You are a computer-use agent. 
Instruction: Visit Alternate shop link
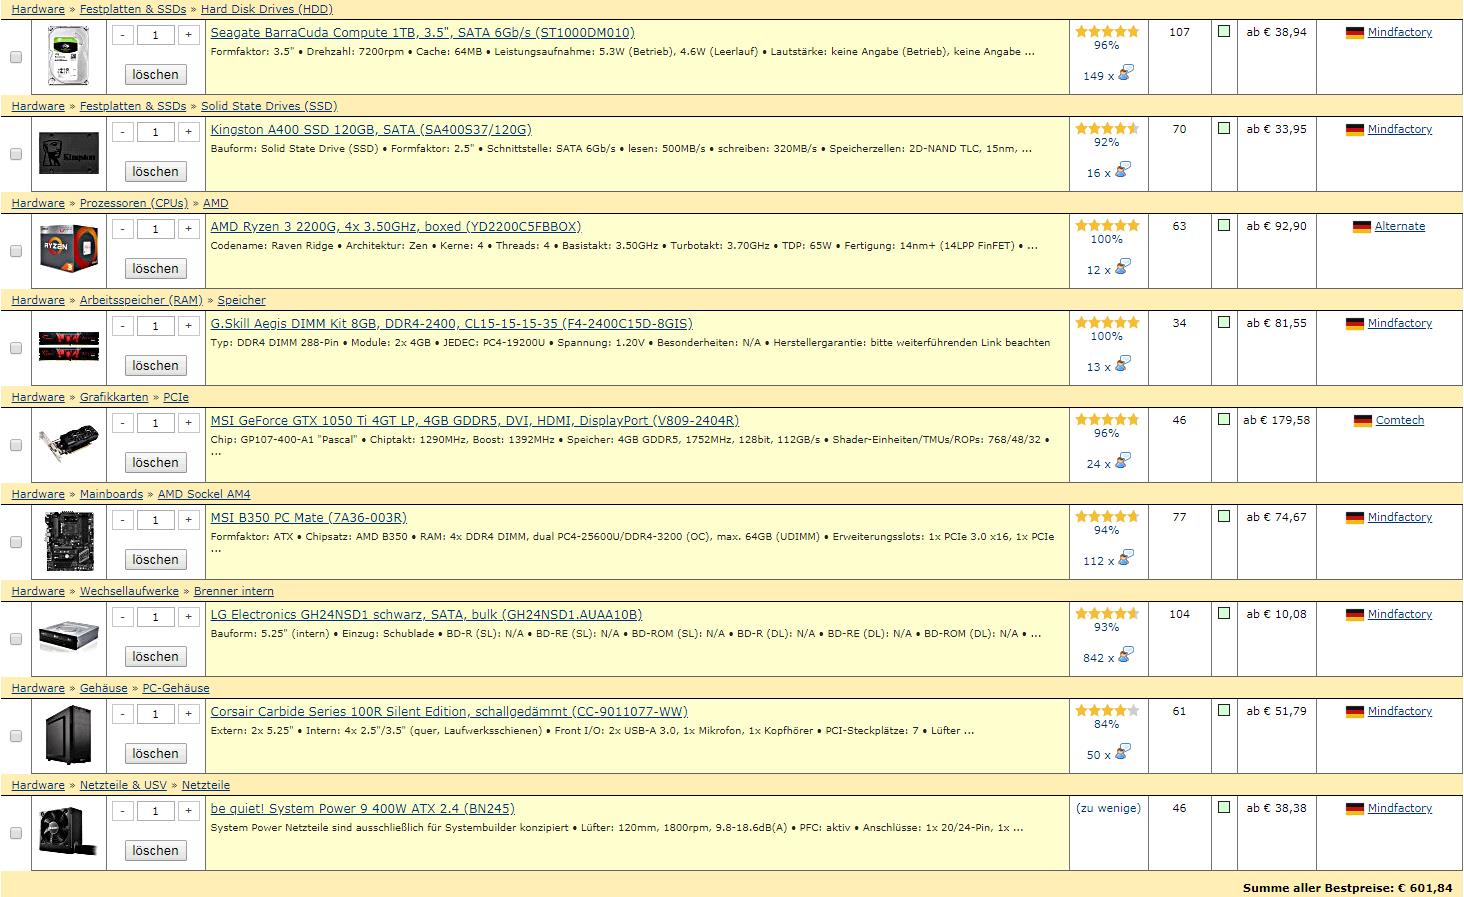(1399, 227)
